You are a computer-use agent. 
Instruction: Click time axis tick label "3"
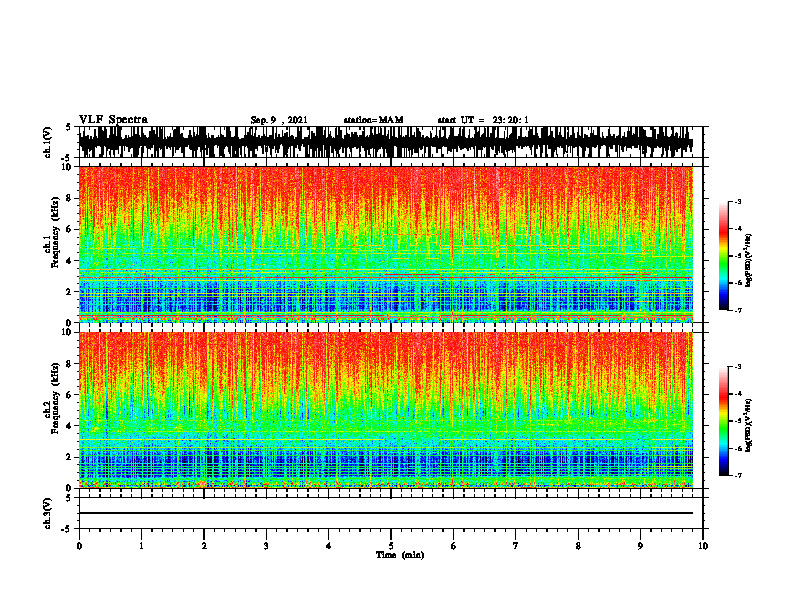266,546
